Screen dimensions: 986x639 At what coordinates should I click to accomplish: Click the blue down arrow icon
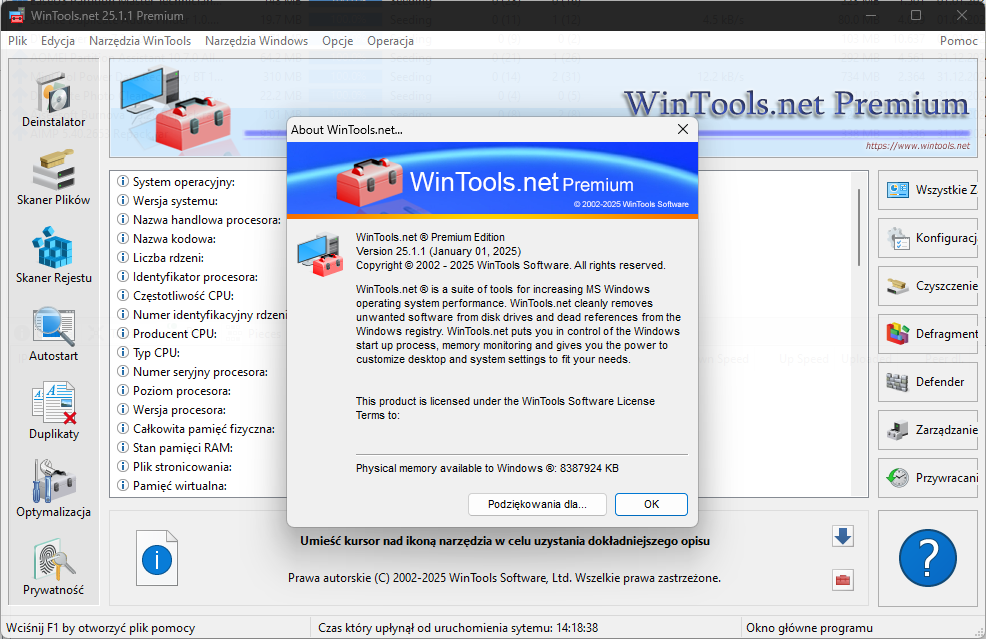(x=843, y=536)
